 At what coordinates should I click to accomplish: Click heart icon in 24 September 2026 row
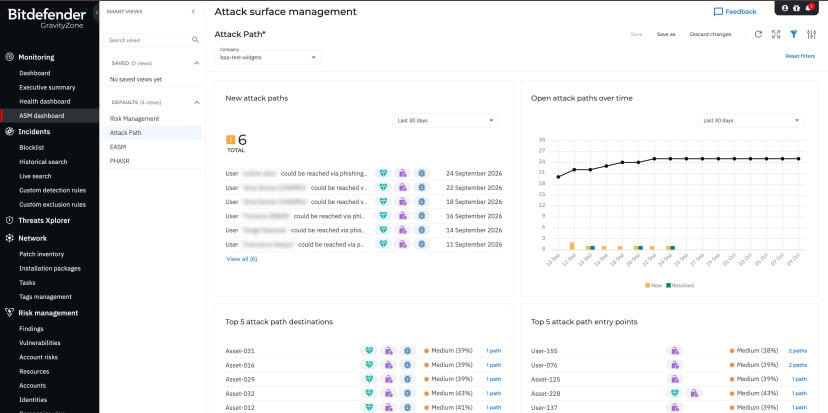point(383,173)
